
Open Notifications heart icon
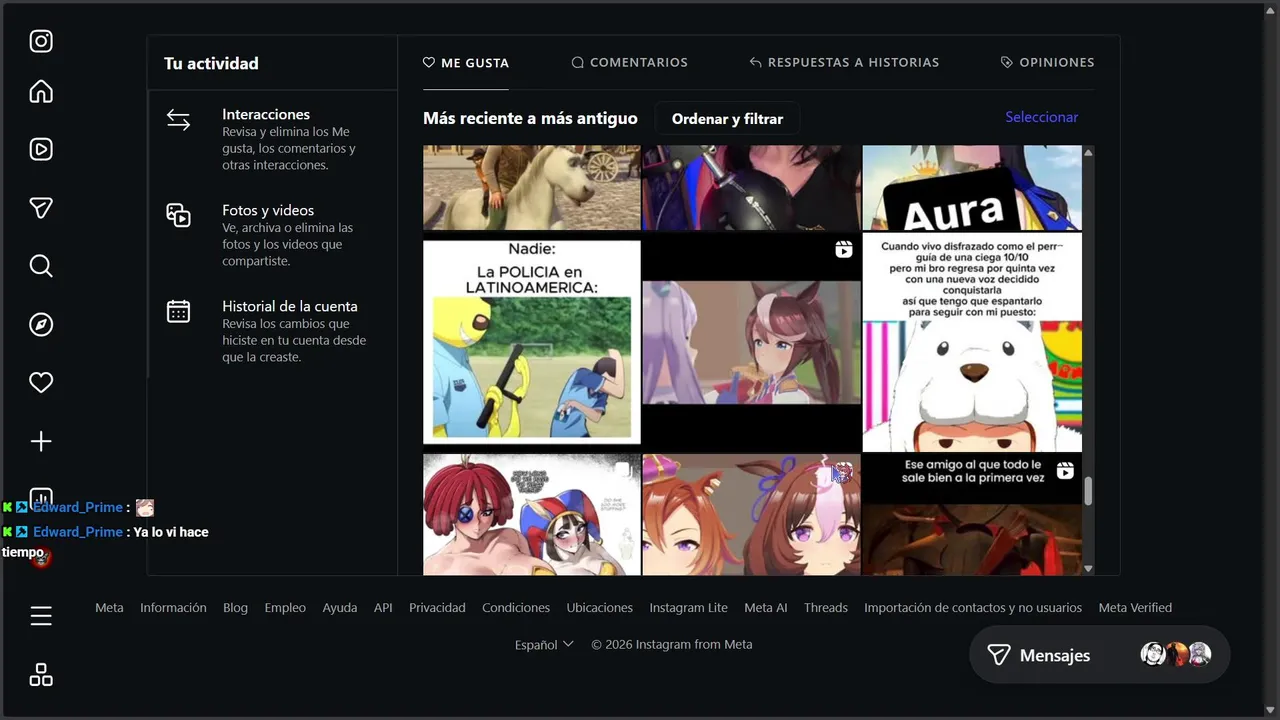tap(41, 383)
